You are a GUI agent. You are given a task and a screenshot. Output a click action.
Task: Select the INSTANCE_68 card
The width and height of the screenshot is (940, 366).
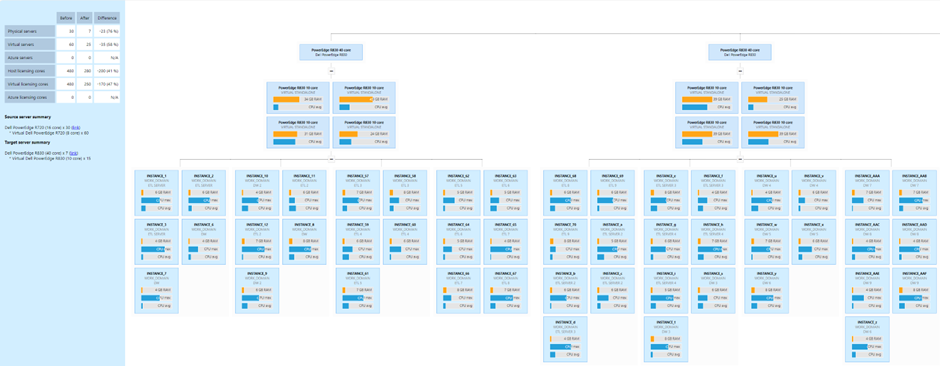(x=565, y=193)
